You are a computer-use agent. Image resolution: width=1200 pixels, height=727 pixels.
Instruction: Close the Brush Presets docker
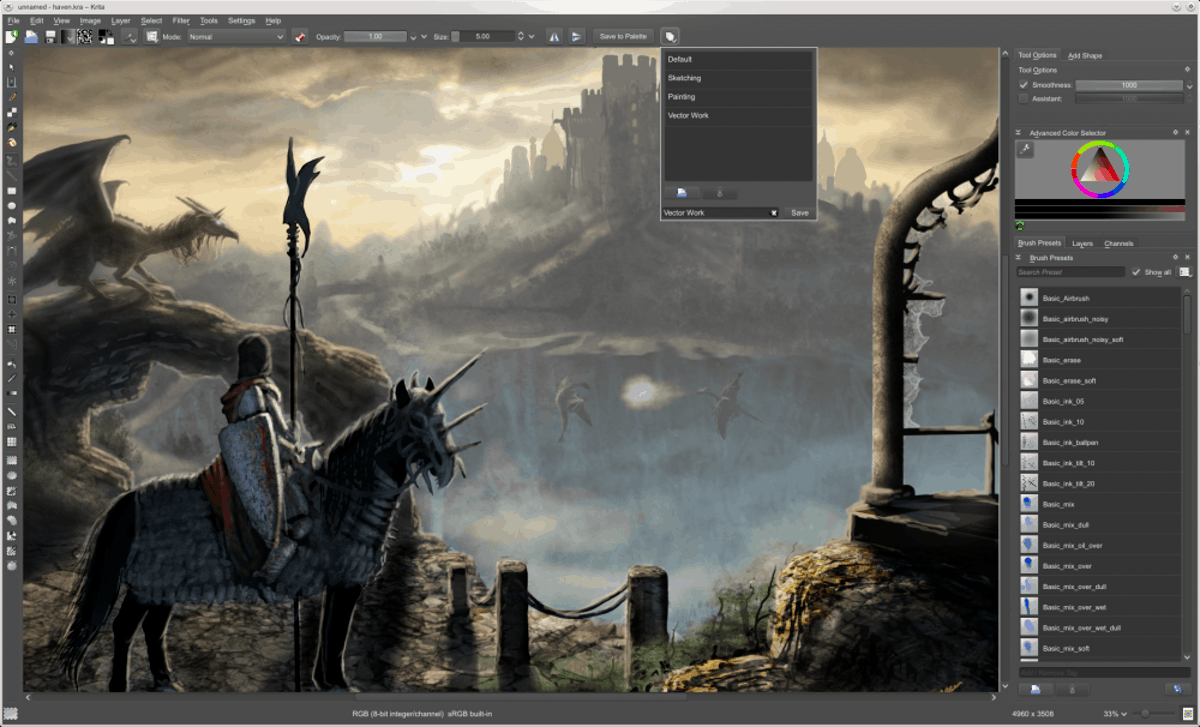[1188, 257]
